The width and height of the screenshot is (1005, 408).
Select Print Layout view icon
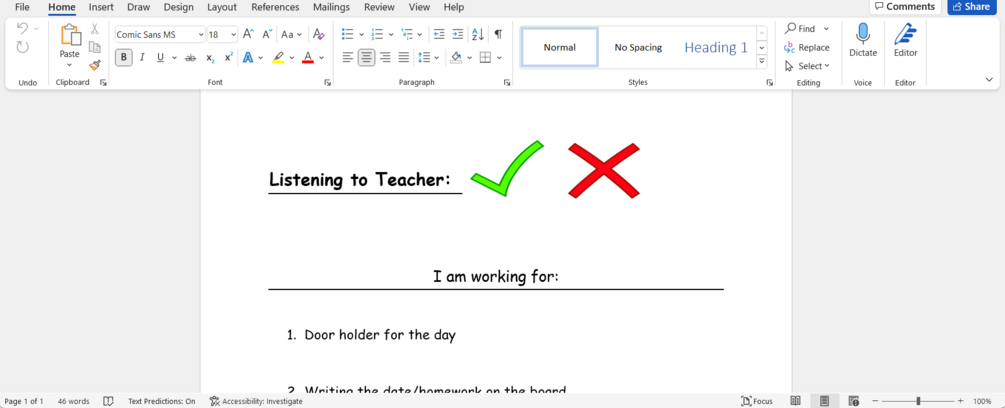[824, 401]
